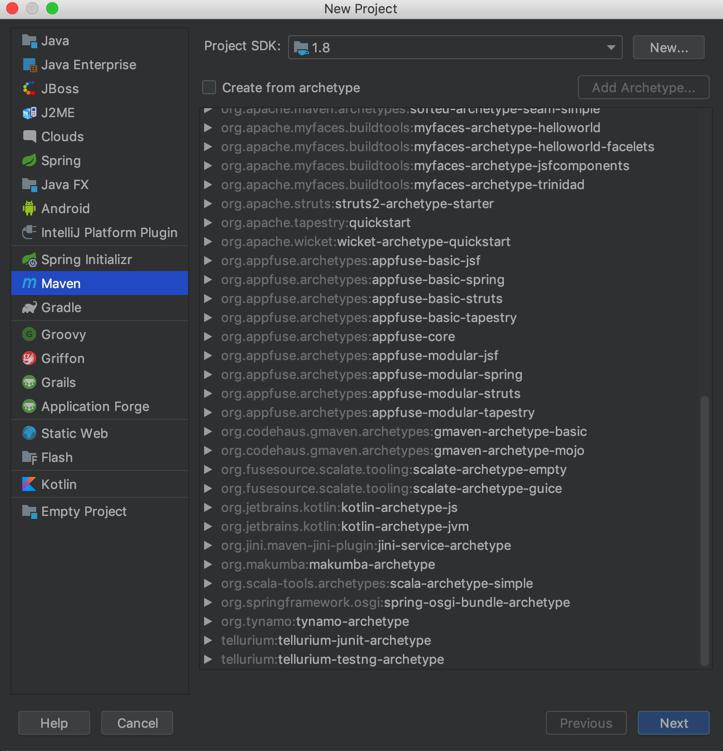Click the Grails icon

pyautogui.click(x=29, y=383)
